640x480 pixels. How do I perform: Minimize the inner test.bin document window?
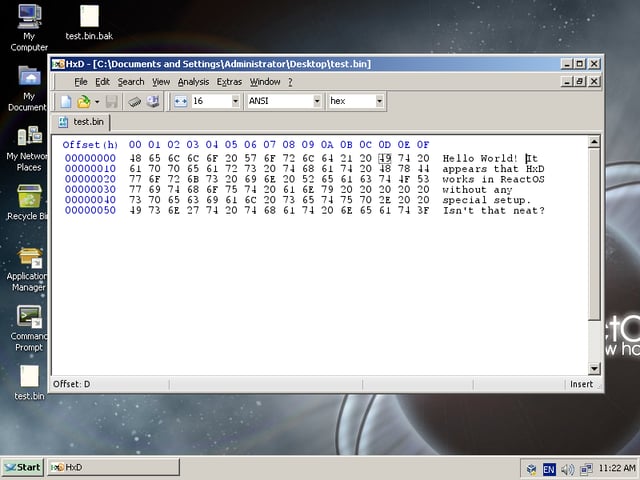coord(567,82)
